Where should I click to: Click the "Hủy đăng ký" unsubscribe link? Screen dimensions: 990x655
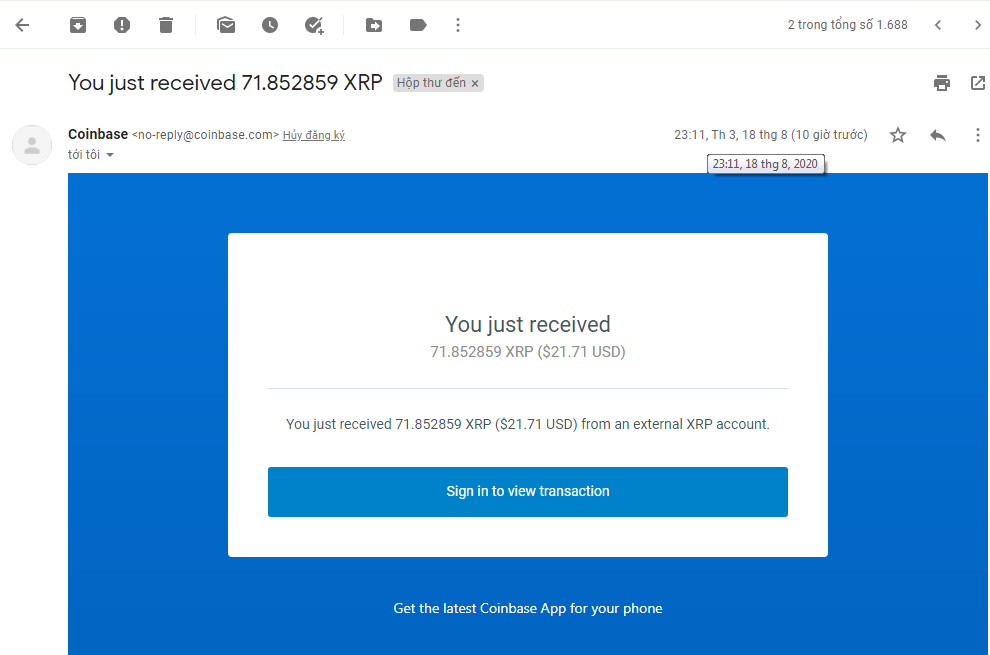point(314,135)
